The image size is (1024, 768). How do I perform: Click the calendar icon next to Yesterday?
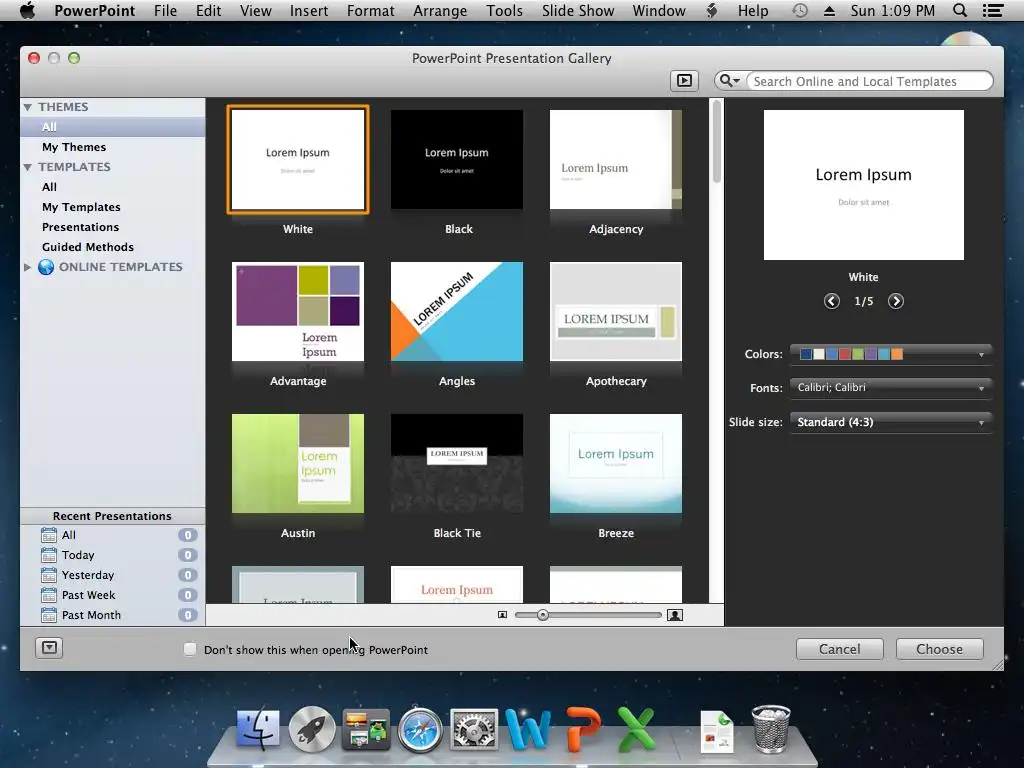pos(49,575)
